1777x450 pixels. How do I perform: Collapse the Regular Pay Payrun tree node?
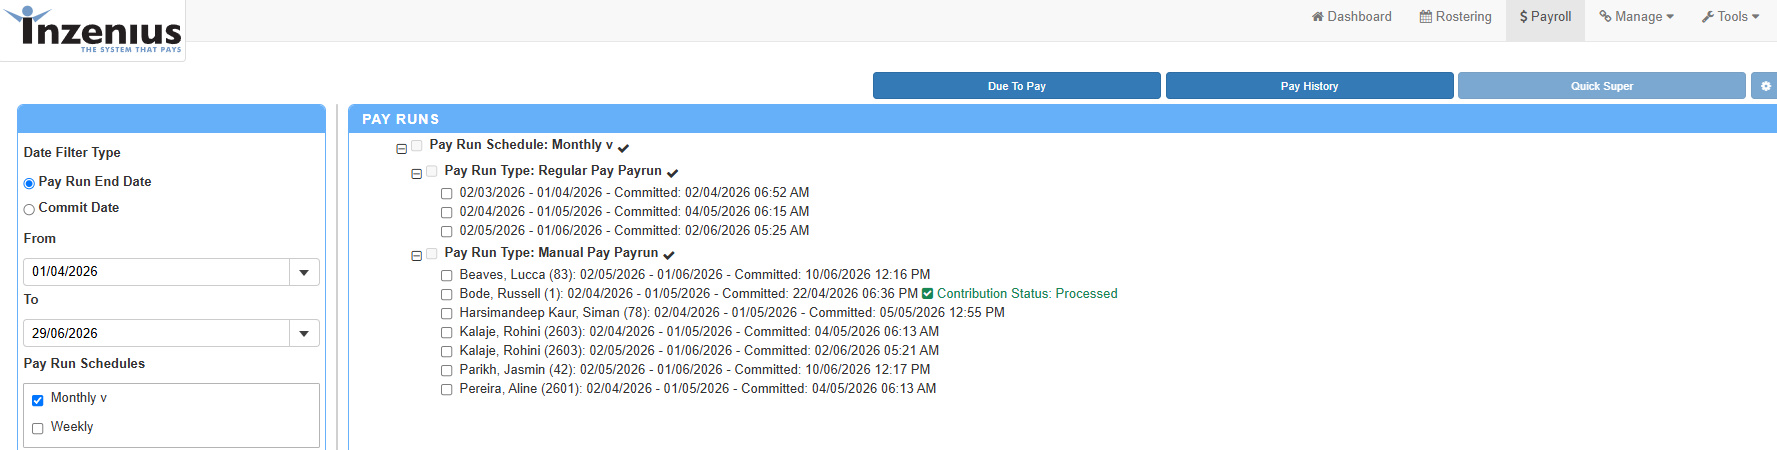(x=416, y=174)
